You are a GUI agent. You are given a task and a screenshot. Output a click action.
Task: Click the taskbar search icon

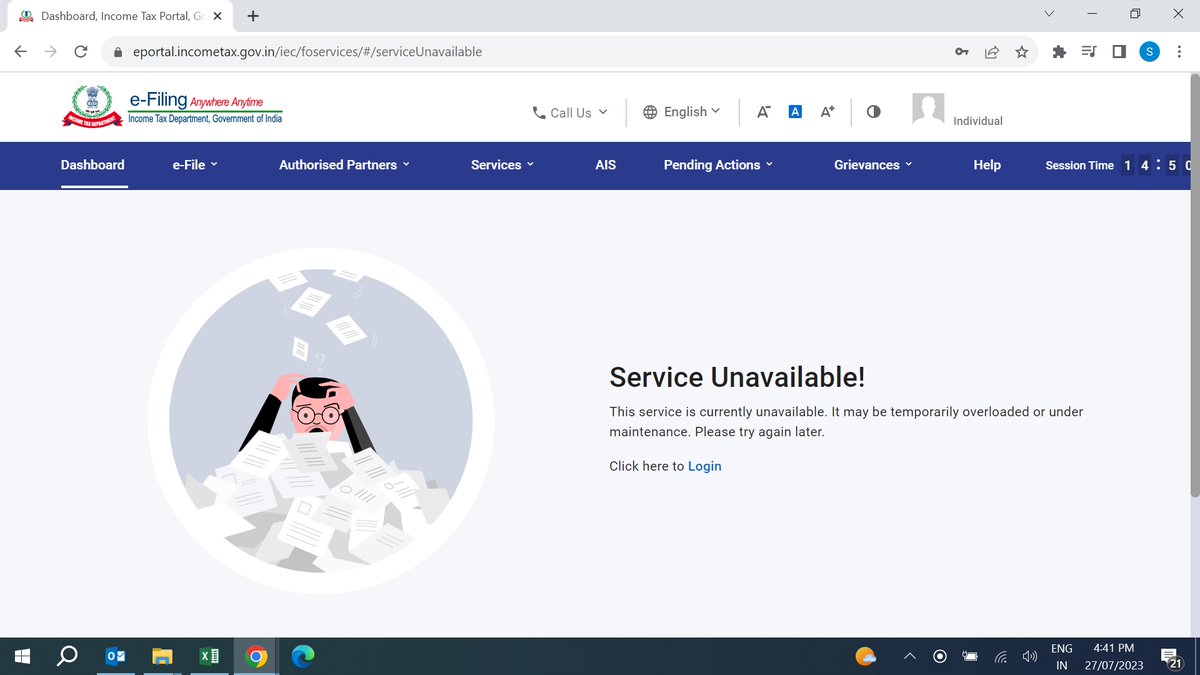[67, 656]
